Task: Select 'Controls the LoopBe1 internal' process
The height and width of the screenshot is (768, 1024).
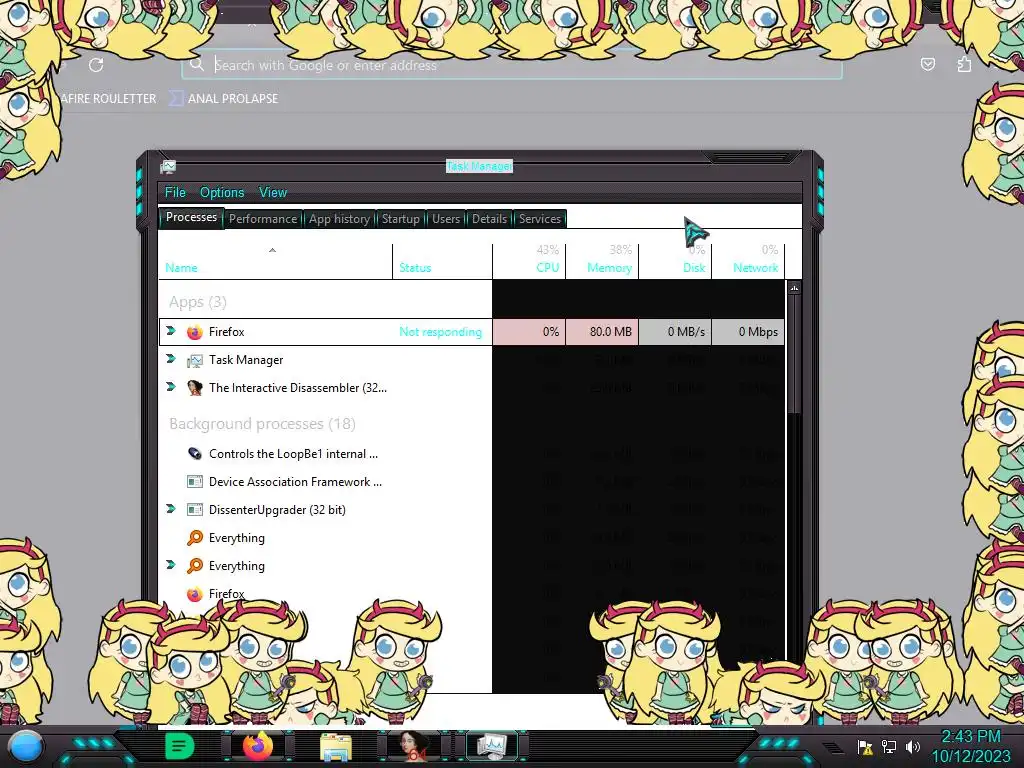Action: coord(293,454)
